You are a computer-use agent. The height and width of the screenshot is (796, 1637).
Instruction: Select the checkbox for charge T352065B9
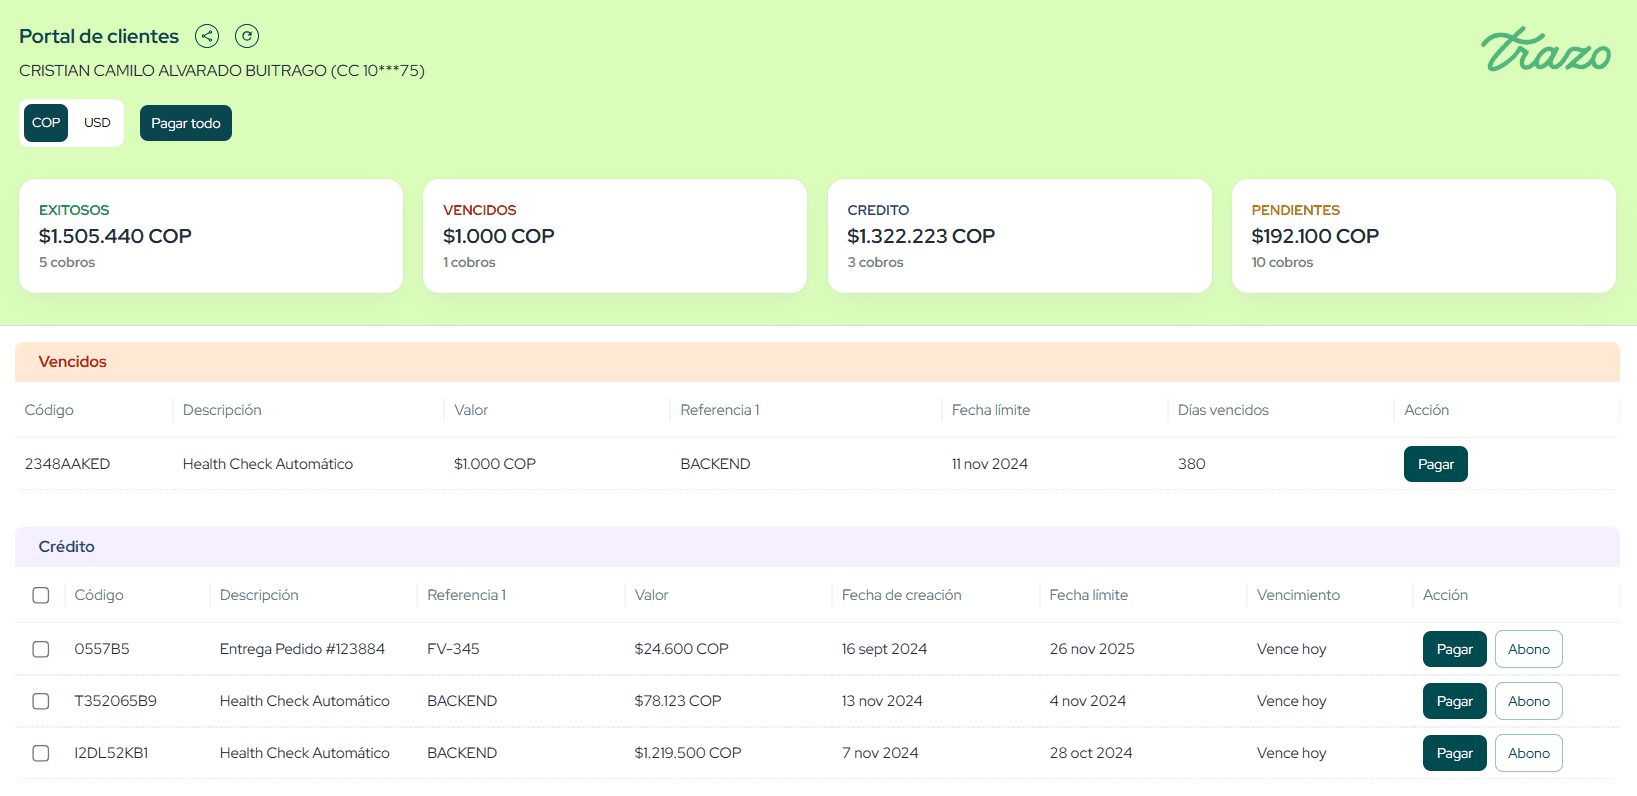pos(41,701)
